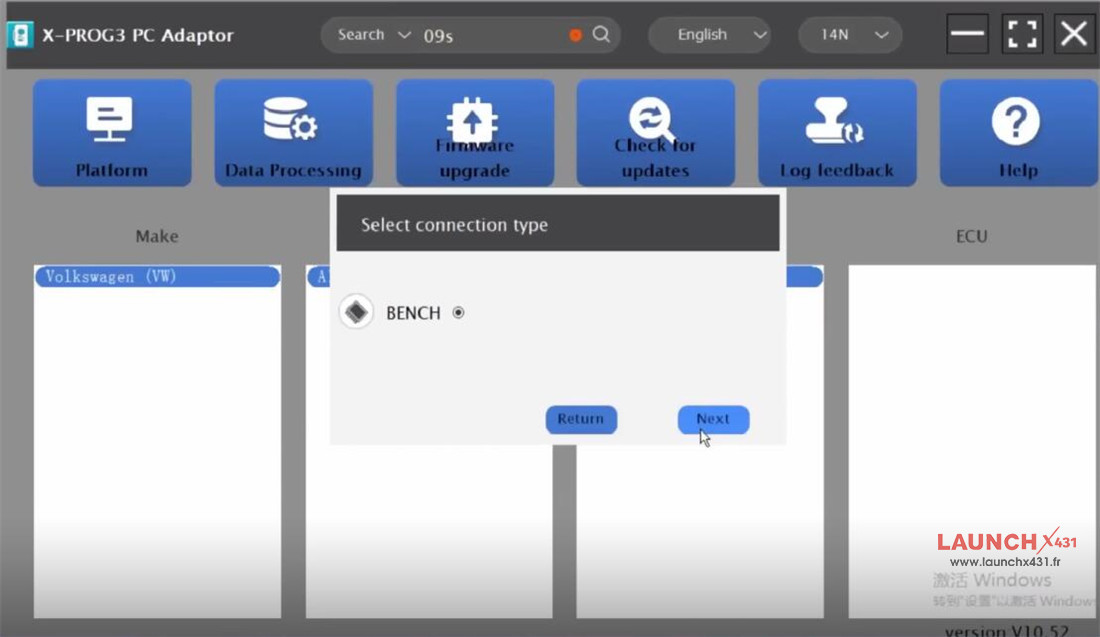Open the English language dropdown
This screenshot has height=637, width=1100.
click(709, 35)
